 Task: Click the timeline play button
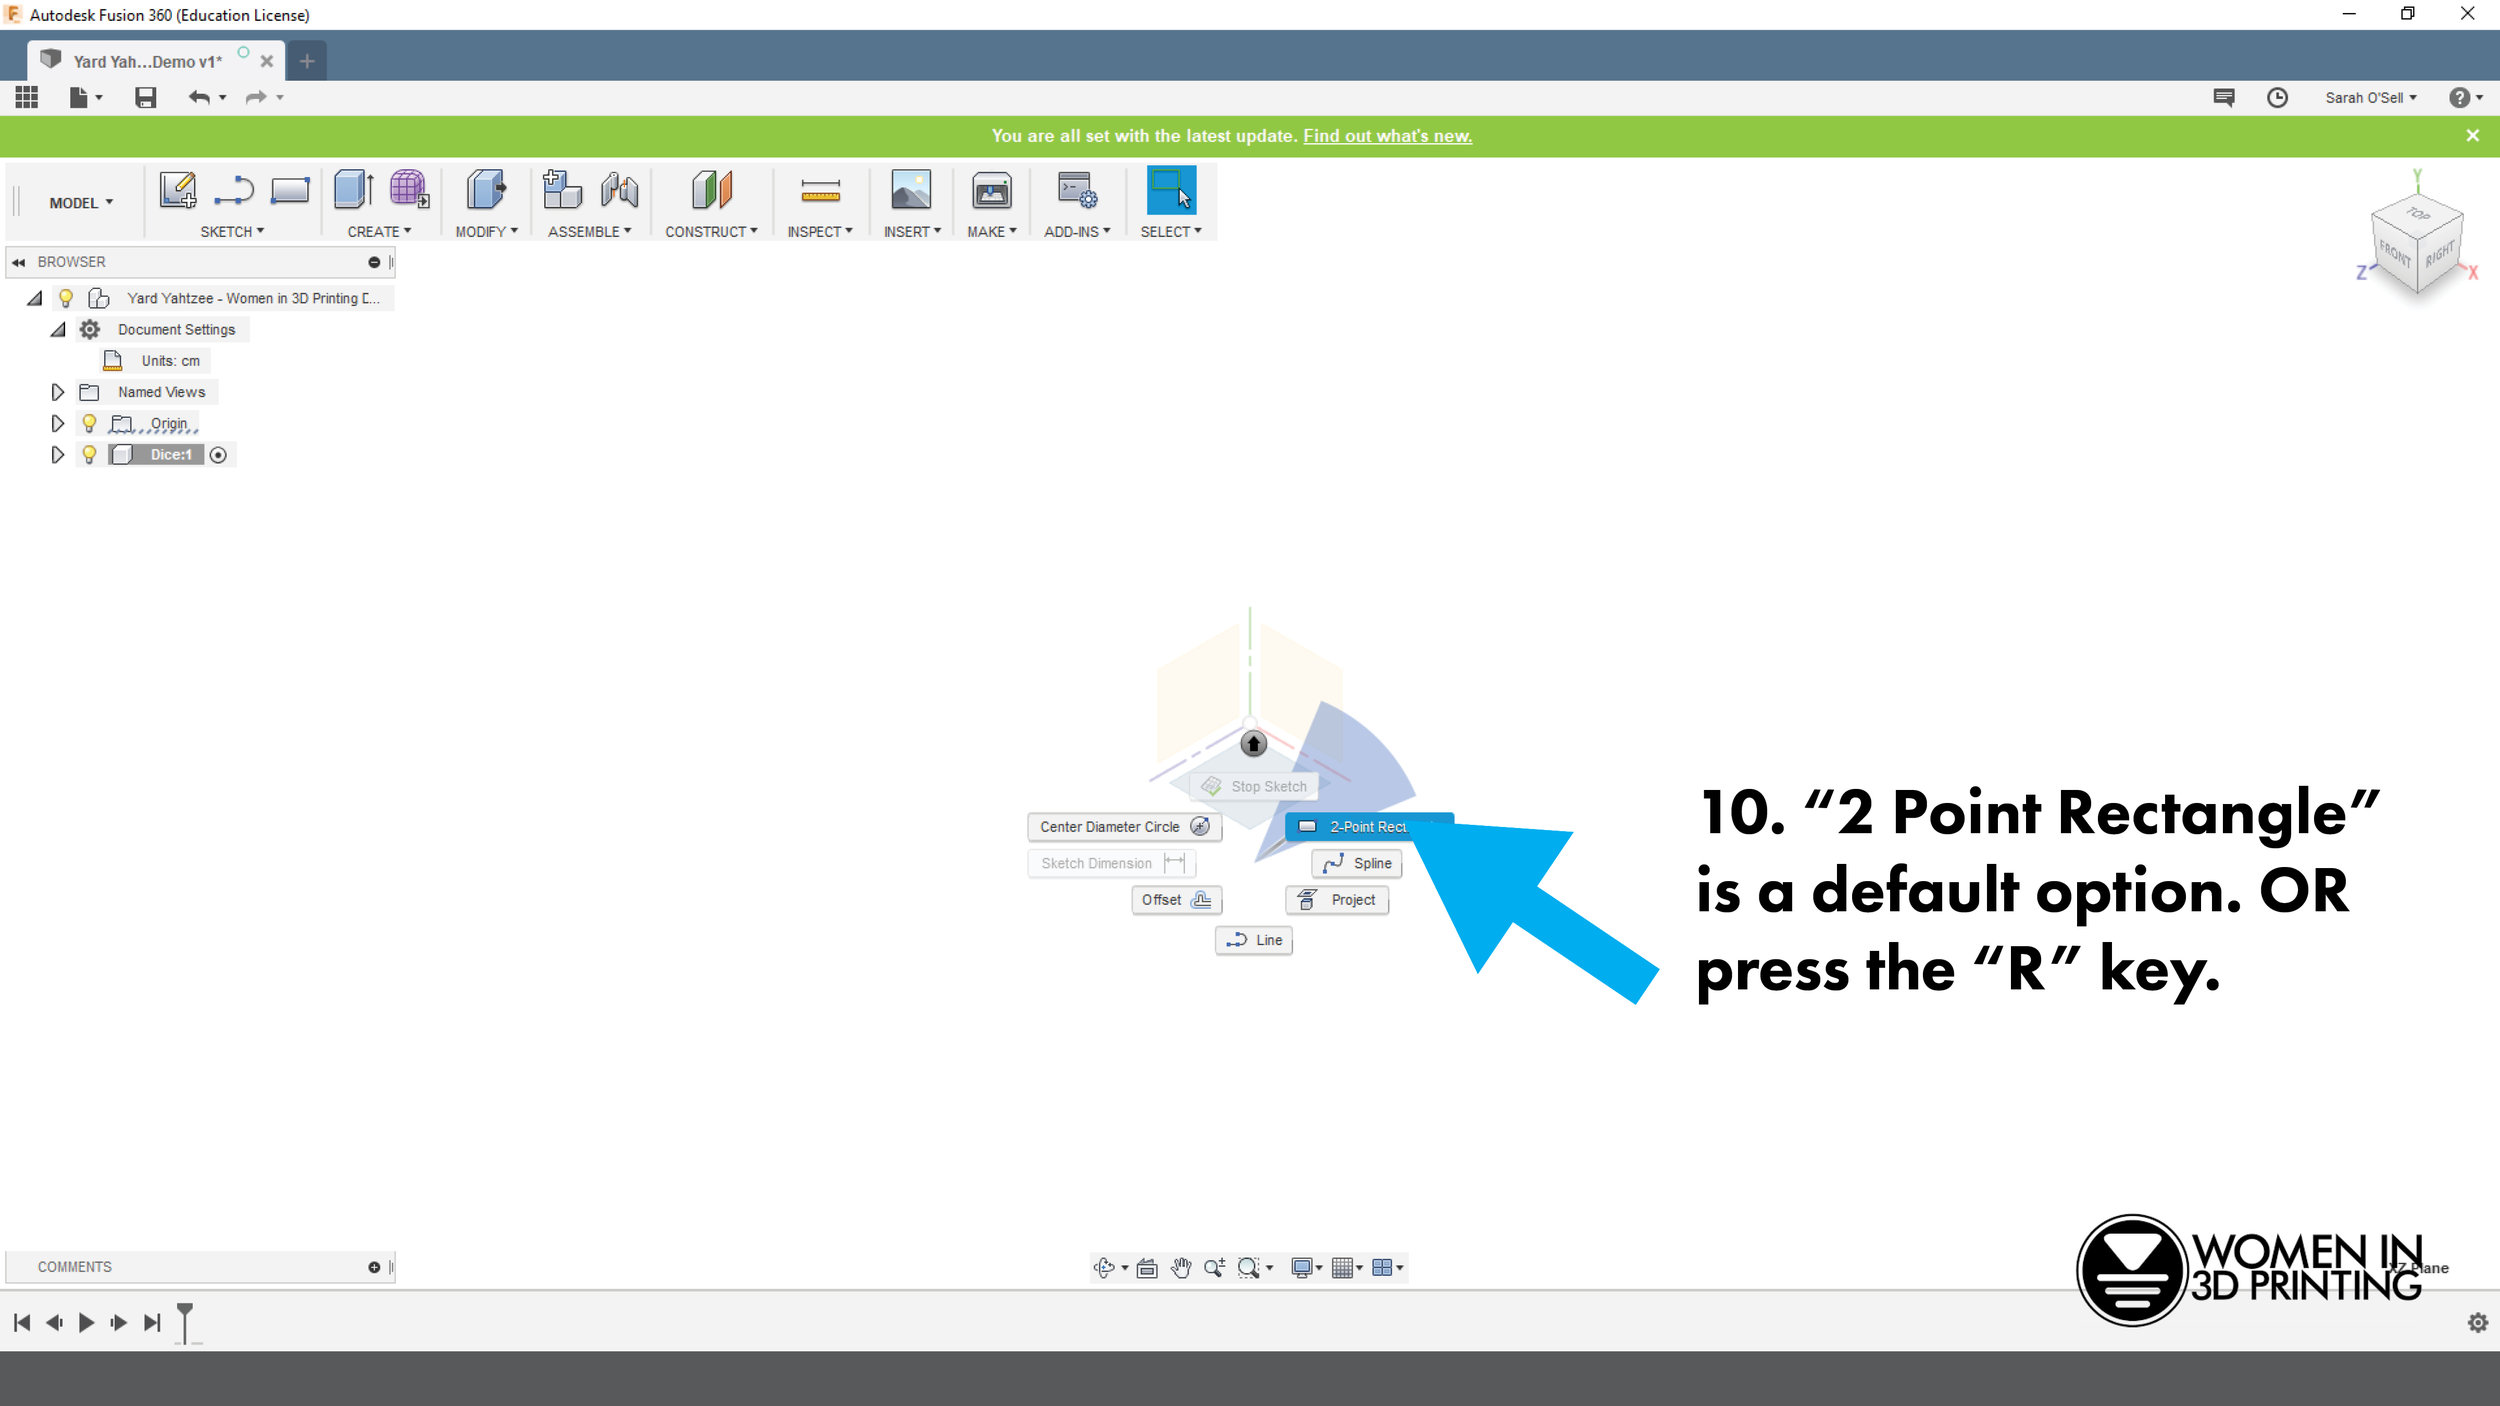pyautogui.click(x=86, y=1322)
